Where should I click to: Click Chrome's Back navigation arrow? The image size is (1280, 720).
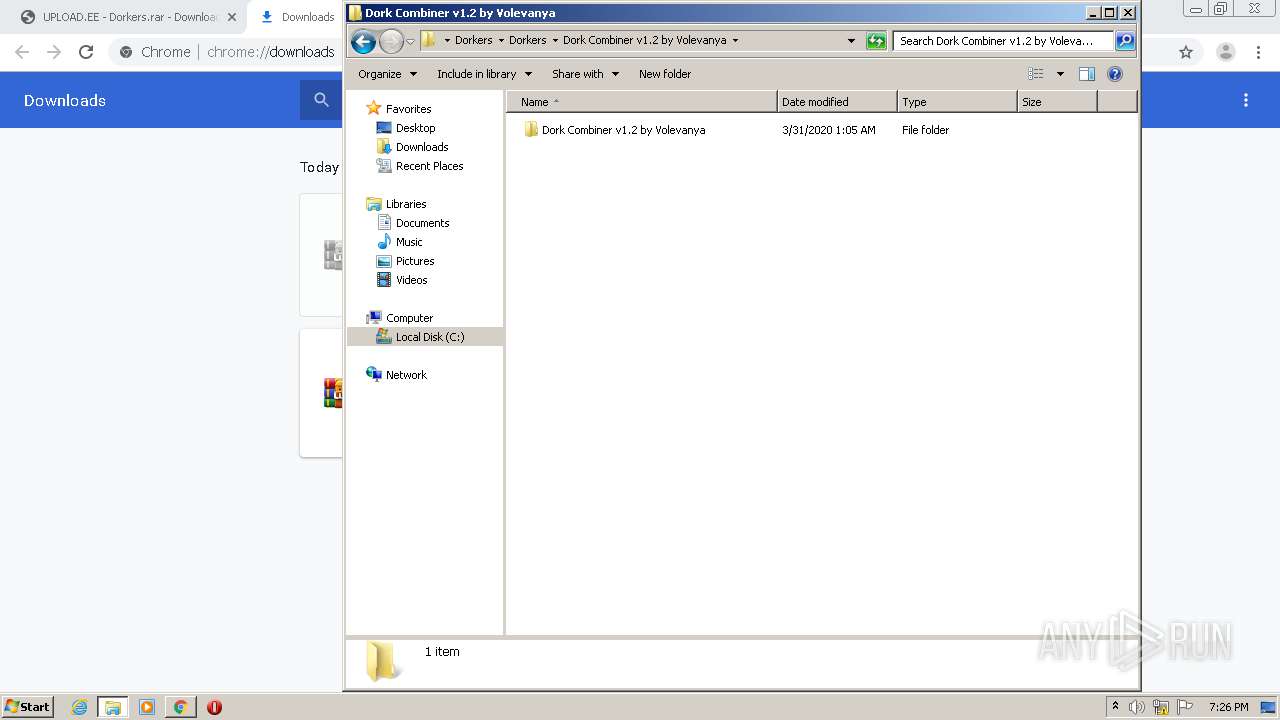pos(22,52)
